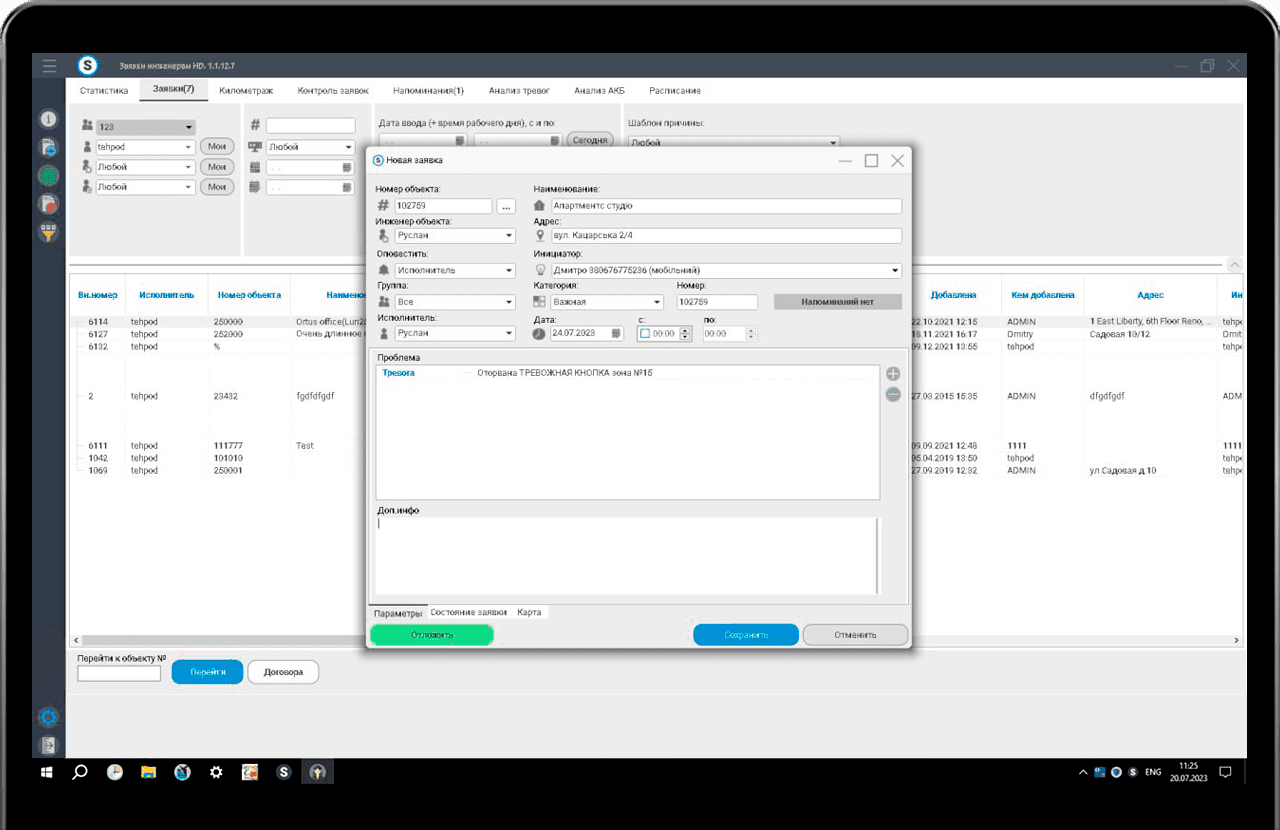Open settings gear in the left sidebar
The image size is (1280, 830).
48,717
